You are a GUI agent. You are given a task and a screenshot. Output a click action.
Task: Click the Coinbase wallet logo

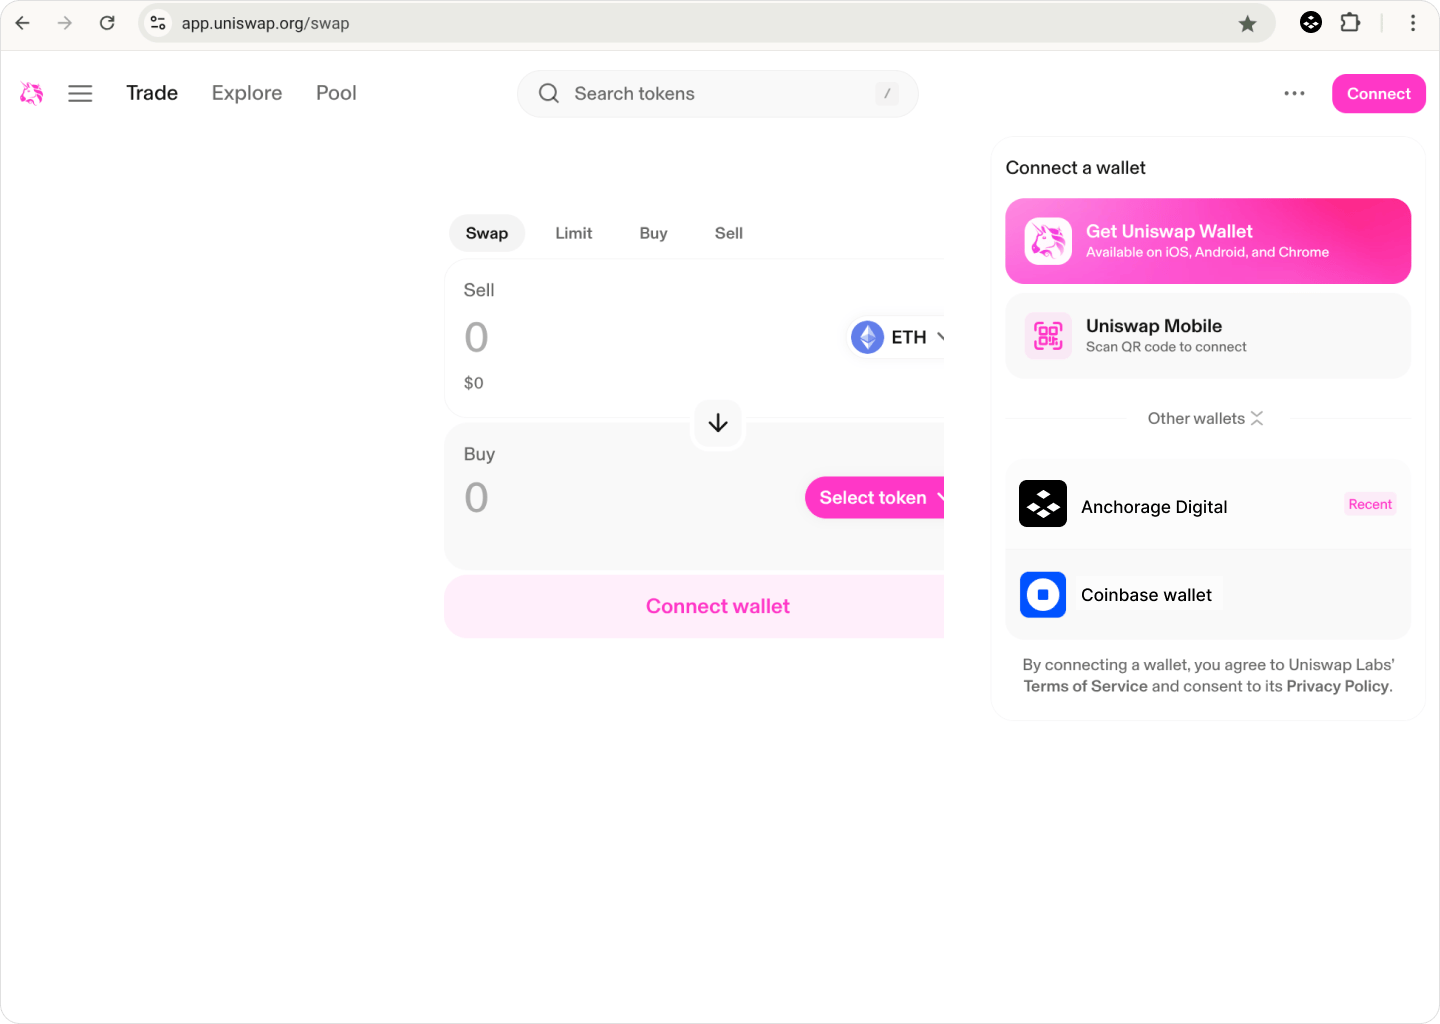pos(1043,594)
